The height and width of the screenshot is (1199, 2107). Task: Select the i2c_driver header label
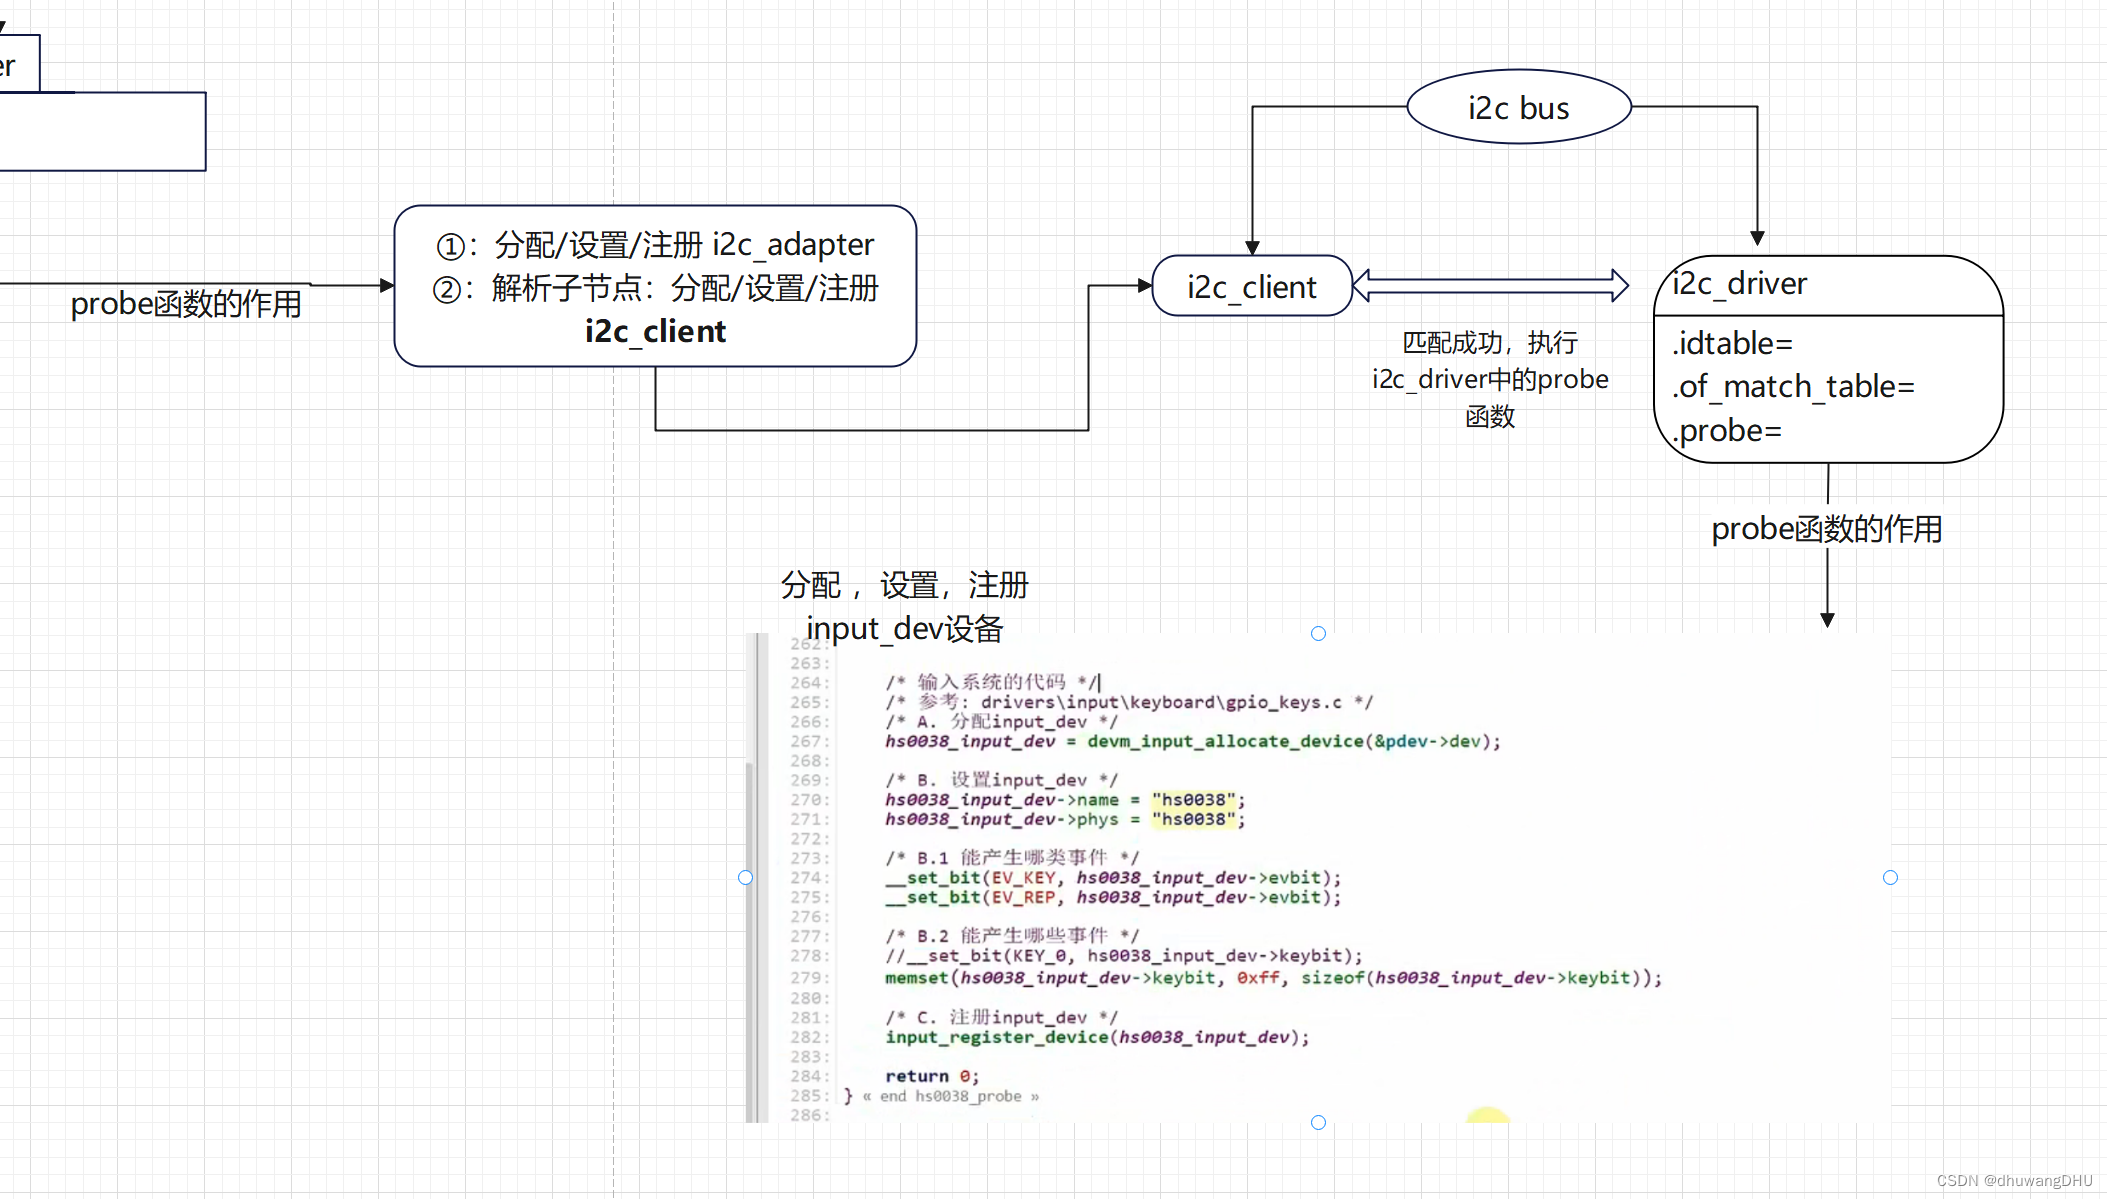point(1739,284)
